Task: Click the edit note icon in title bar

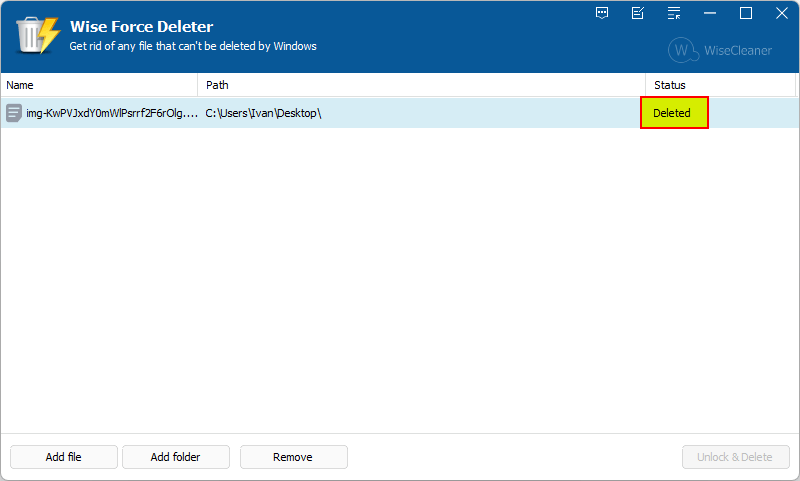Action: pos(638,13)
